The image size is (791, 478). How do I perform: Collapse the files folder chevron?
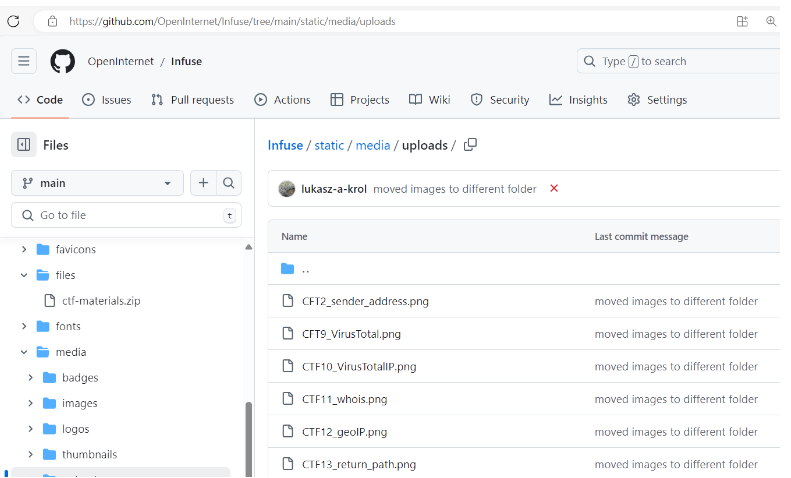(x=24, y=275)
